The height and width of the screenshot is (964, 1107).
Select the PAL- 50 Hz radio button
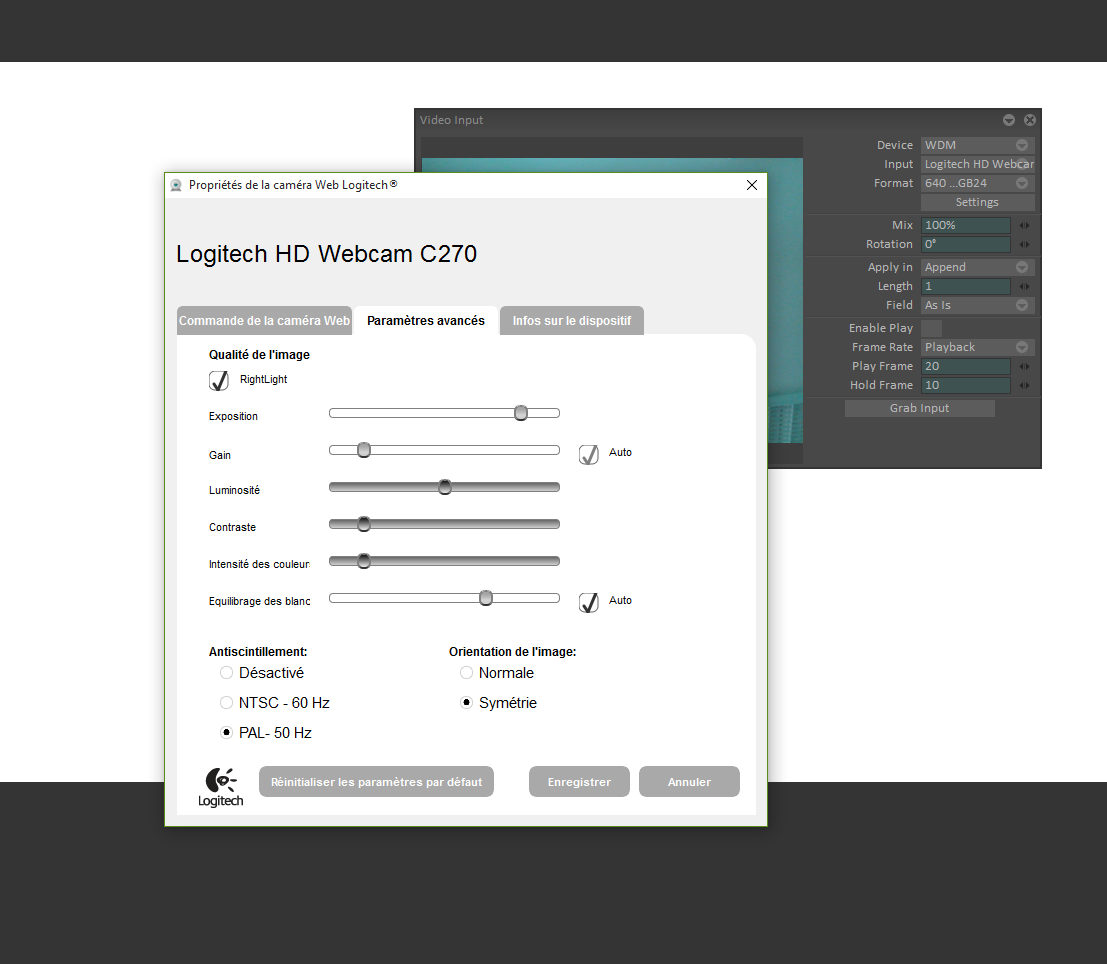tap(226, 732)
